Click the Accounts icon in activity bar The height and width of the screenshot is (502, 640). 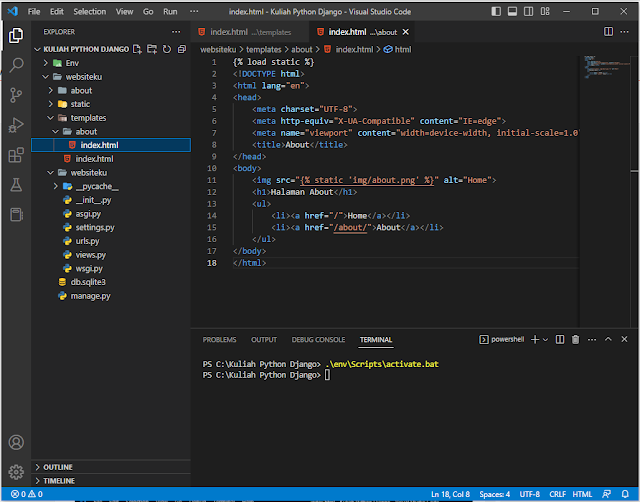tap(16, 442)
